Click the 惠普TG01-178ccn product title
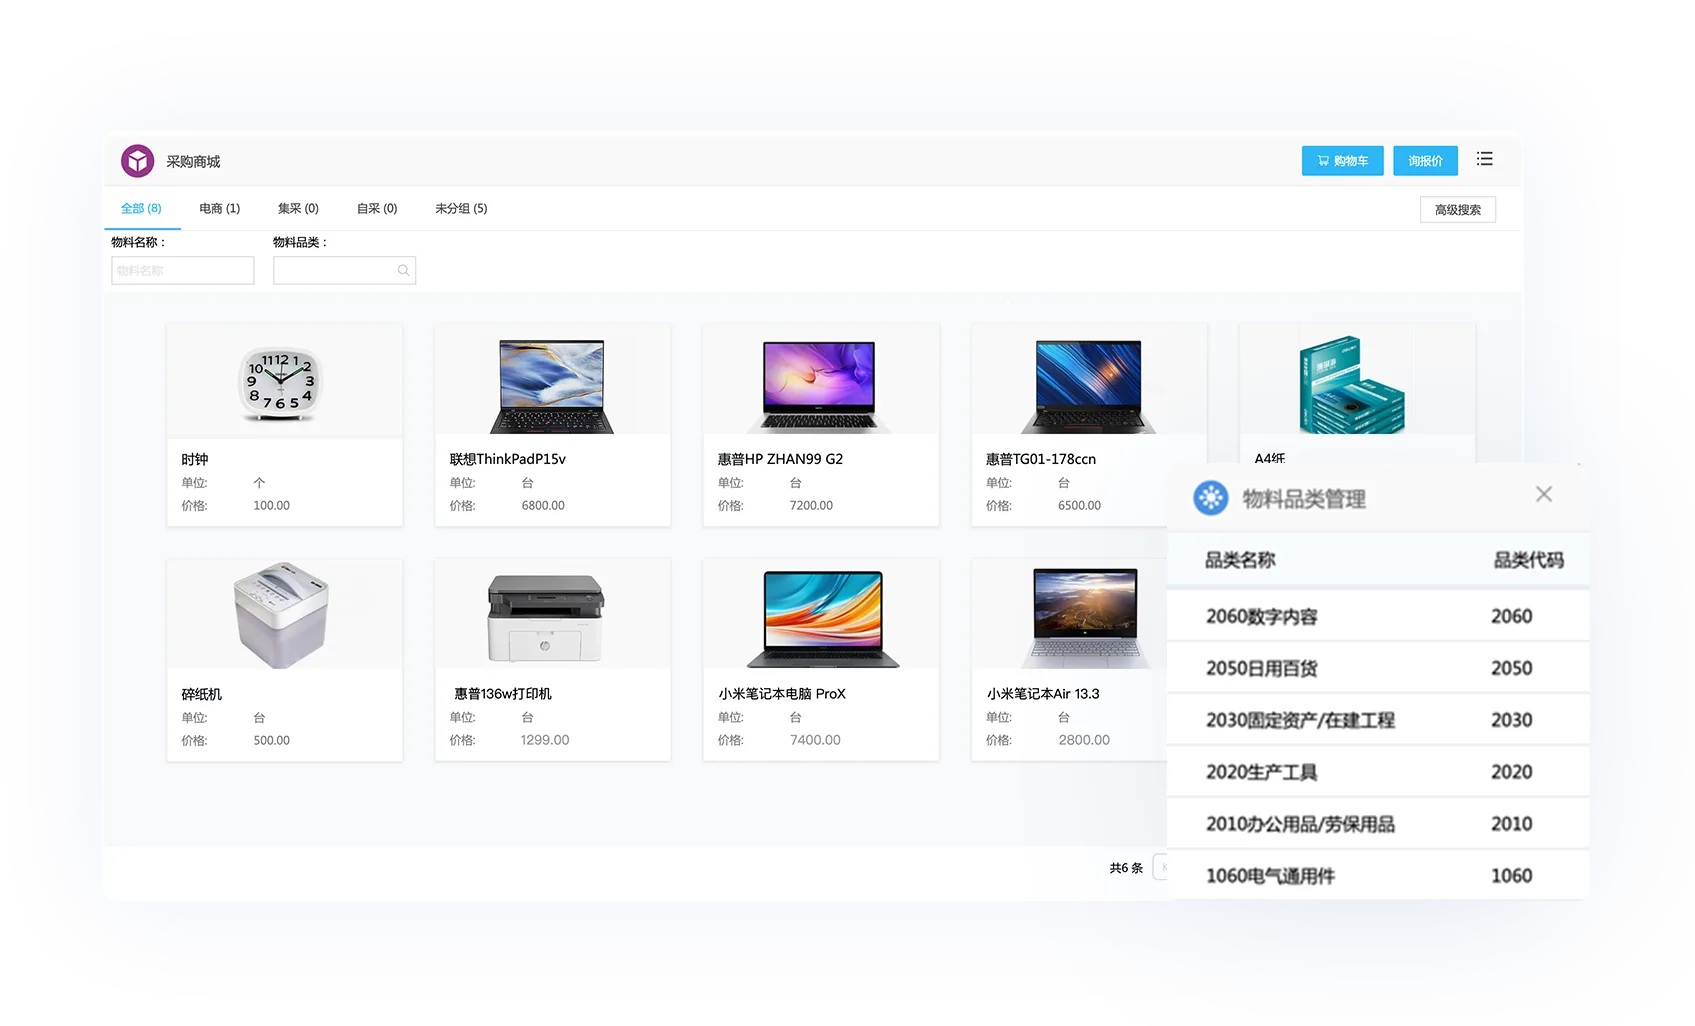1695x1026 pixels. [1041, 460]
